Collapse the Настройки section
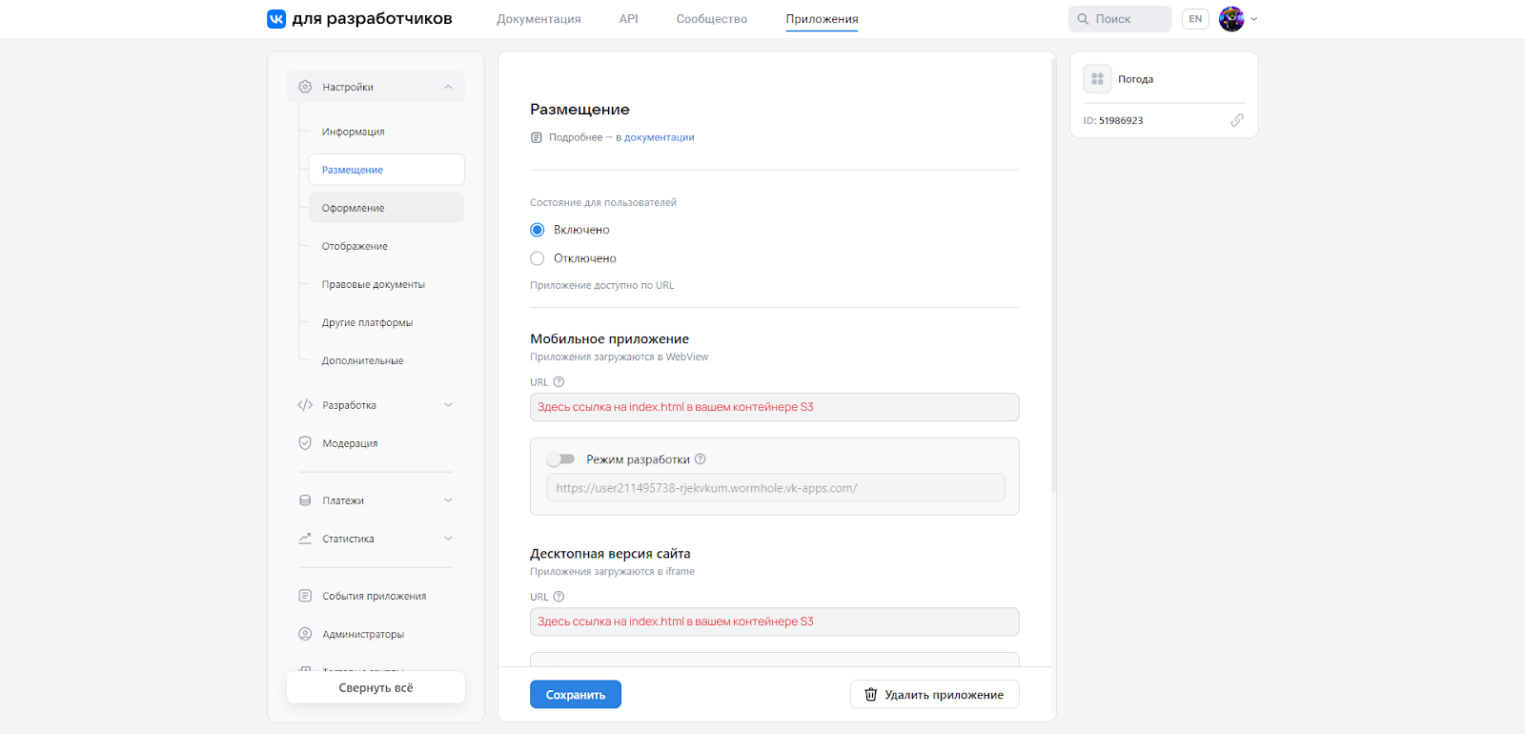This screenshot has height=734, width=1525. 447,87
